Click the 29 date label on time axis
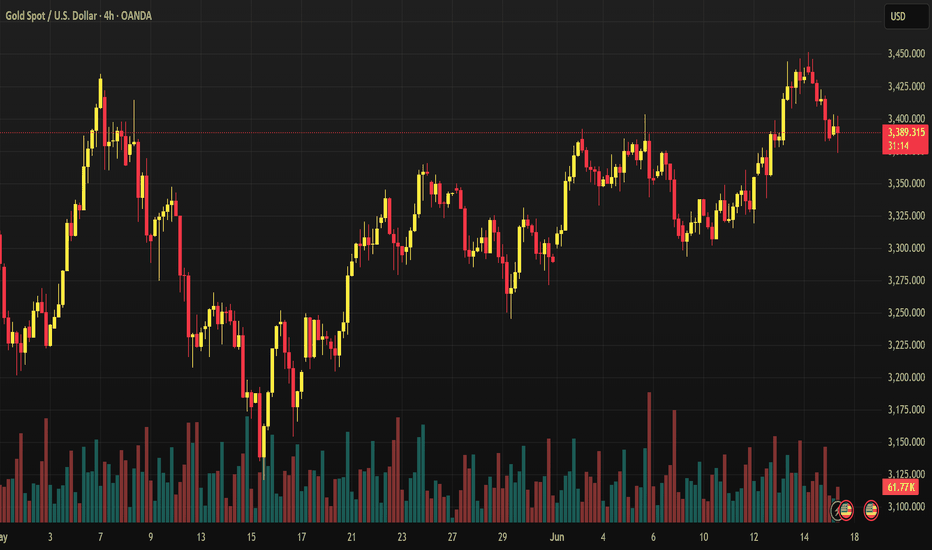Viewport: 932px width, 550px height. point(502,537)
